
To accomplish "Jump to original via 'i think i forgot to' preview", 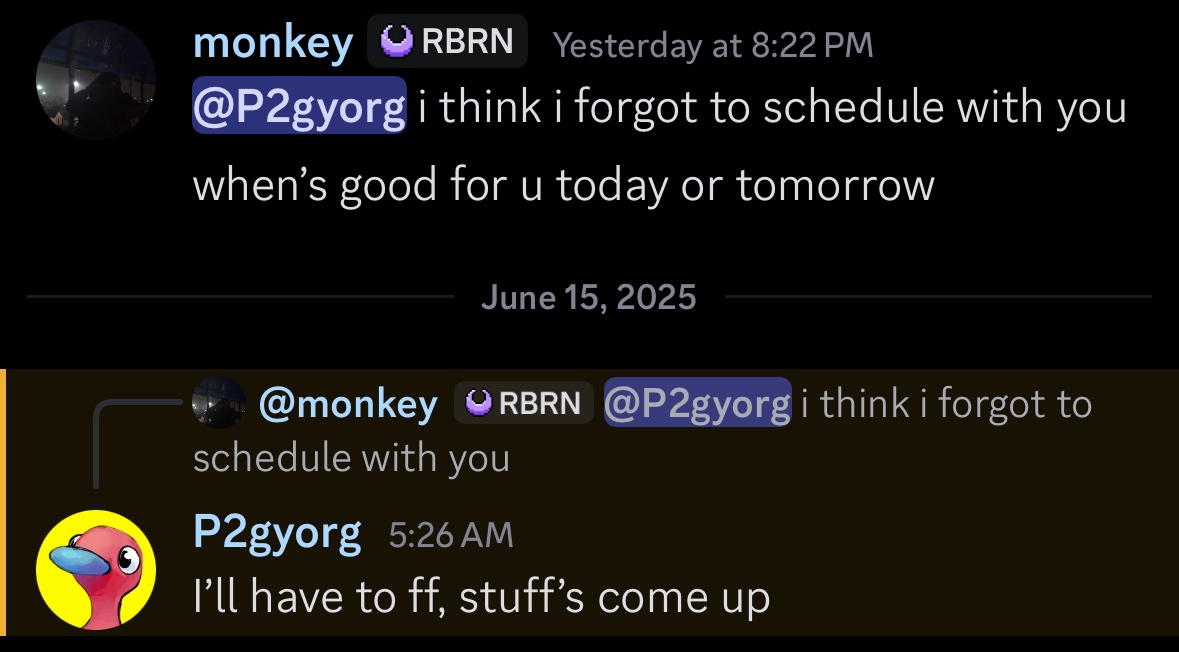I will tap(946, 403).
